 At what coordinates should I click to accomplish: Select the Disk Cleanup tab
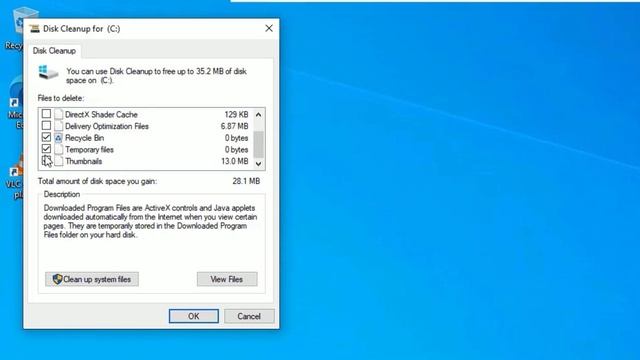54,51
